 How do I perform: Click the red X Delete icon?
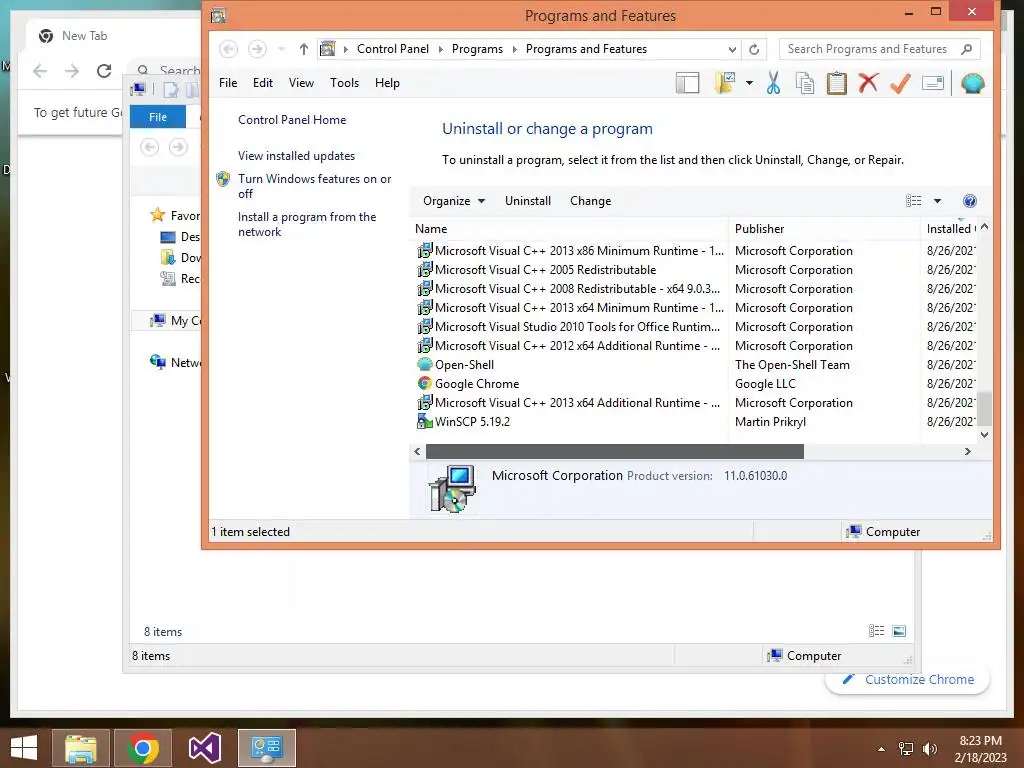click(x=868, y=83)
